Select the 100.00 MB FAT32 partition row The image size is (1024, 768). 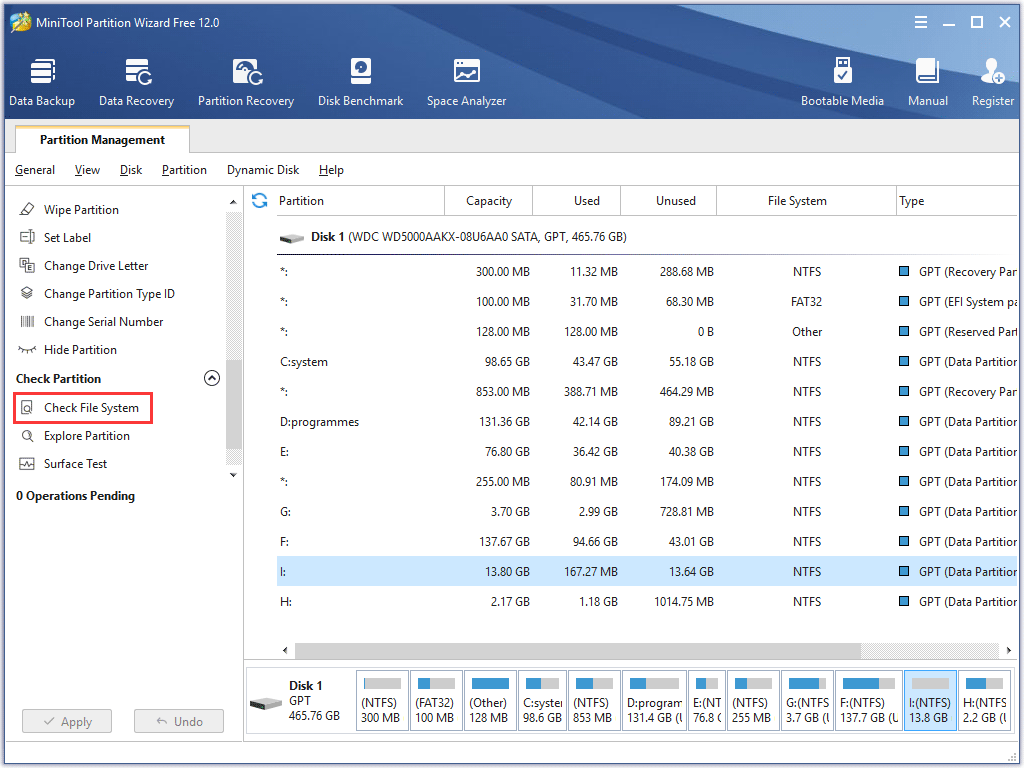coord(647,302)
